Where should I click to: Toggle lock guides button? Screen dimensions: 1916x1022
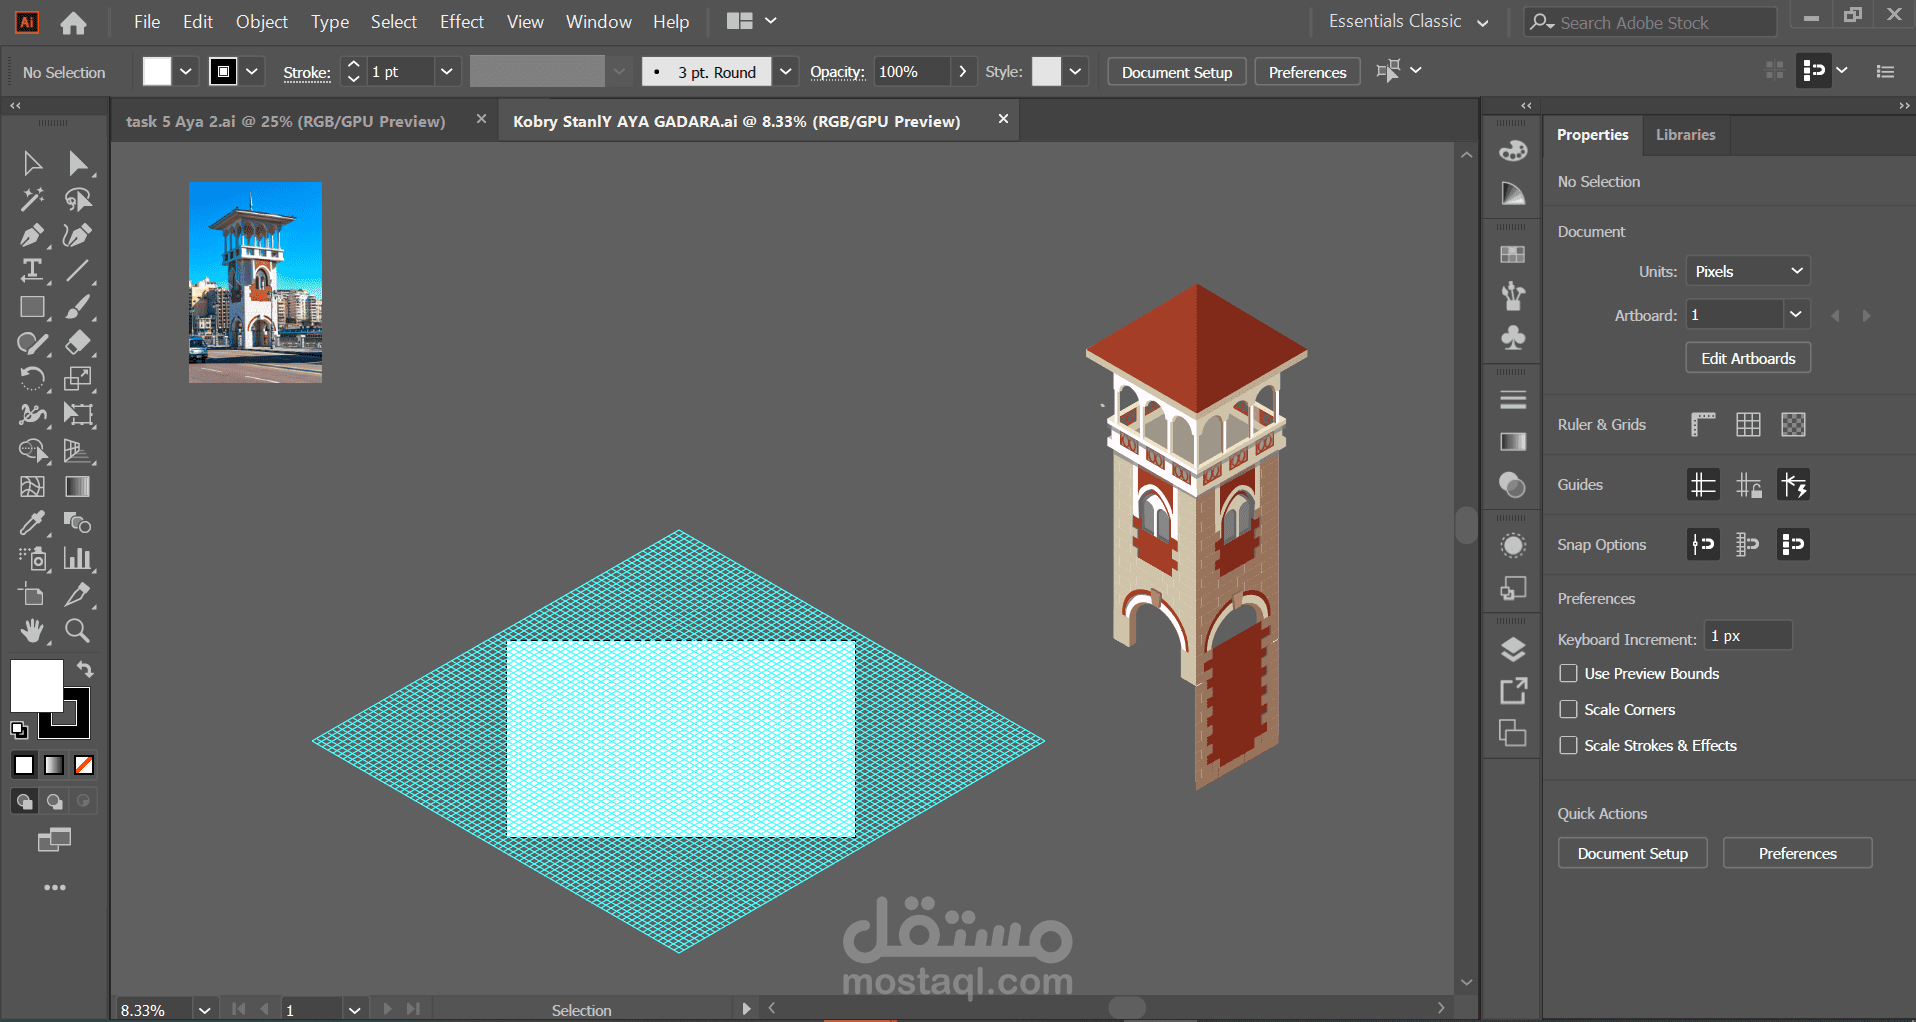point(1748,485)
